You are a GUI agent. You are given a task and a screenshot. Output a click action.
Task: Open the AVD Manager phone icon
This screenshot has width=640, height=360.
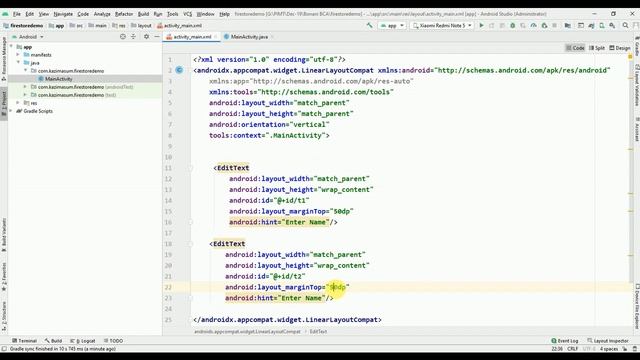(602, 25)
